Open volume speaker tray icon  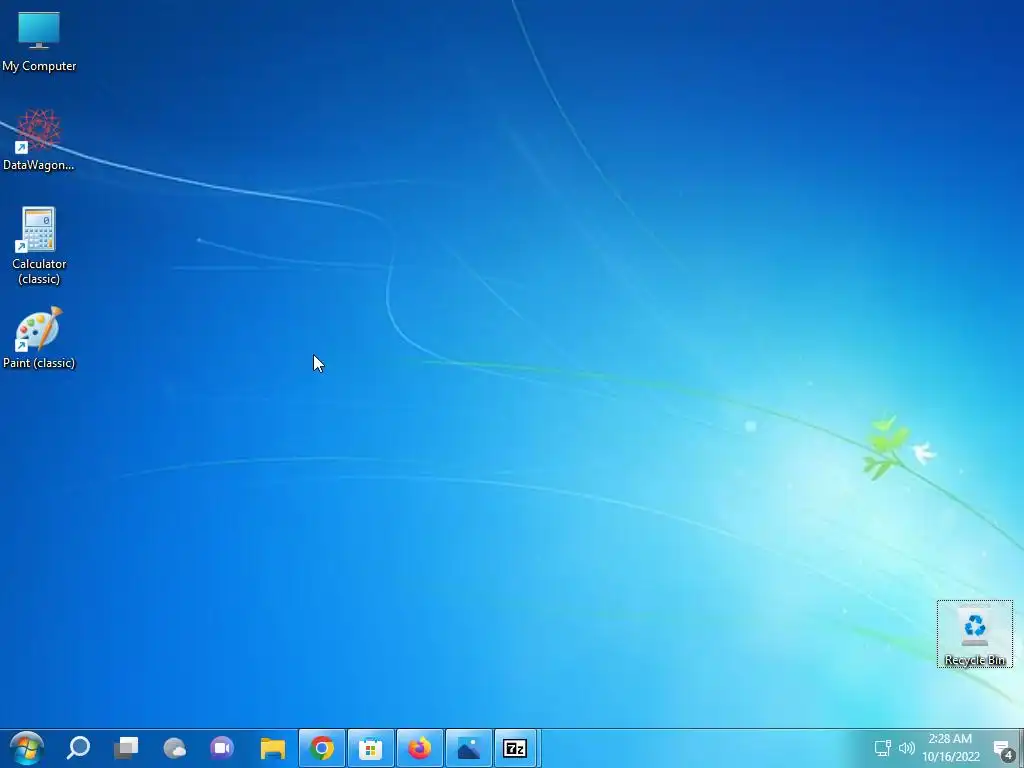pos(906,748)
